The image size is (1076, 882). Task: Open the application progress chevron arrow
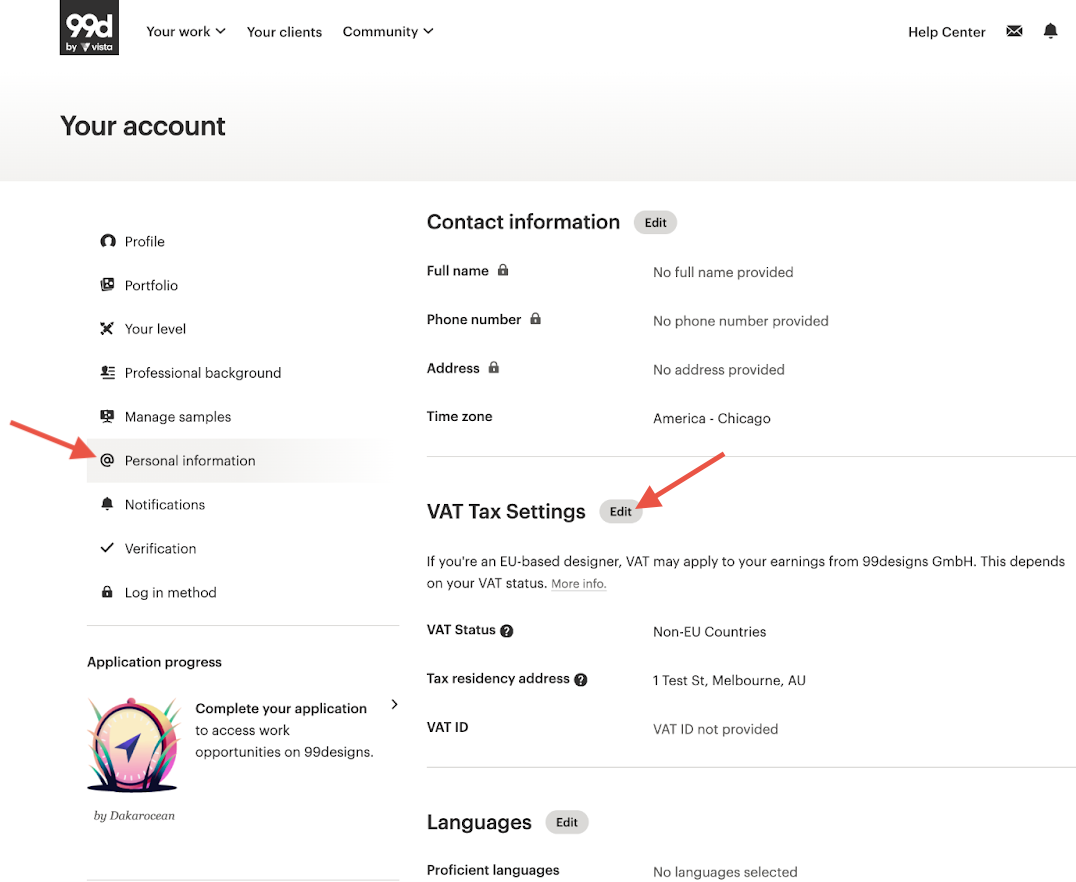pos(394,704)
